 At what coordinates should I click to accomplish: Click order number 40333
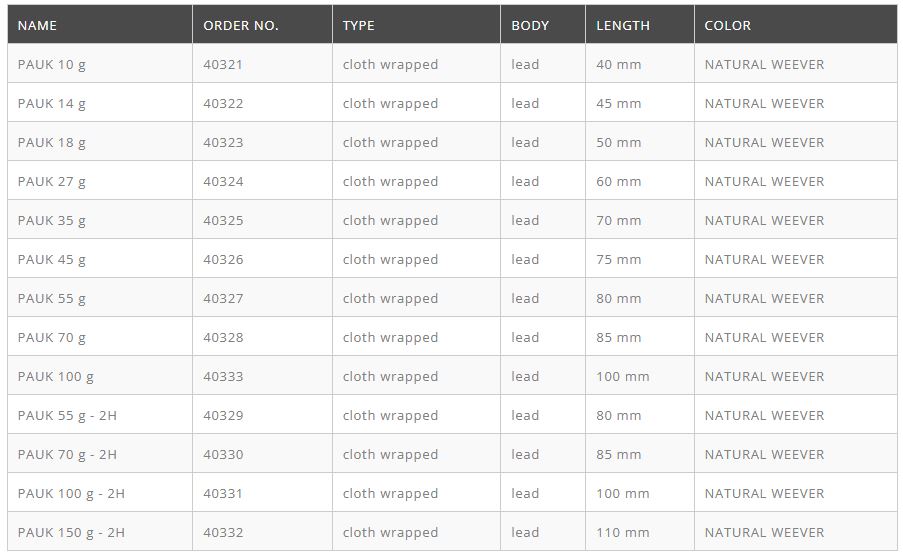[223, 376]
